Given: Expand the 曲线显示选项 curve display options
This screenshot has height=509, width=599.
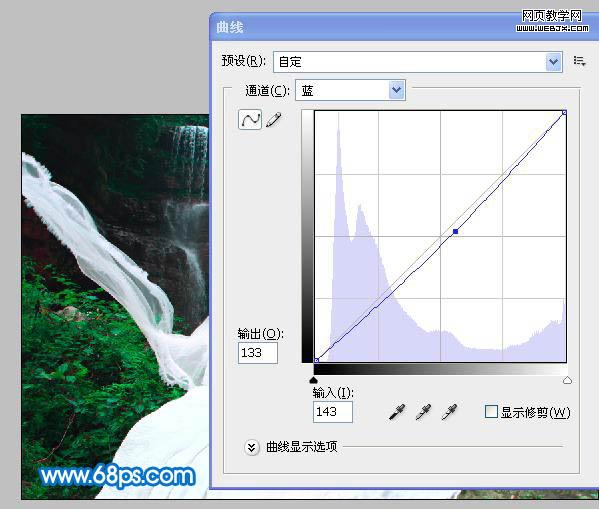Looking at the screenshot, I should pyautogui.click(x=251, y=447).
